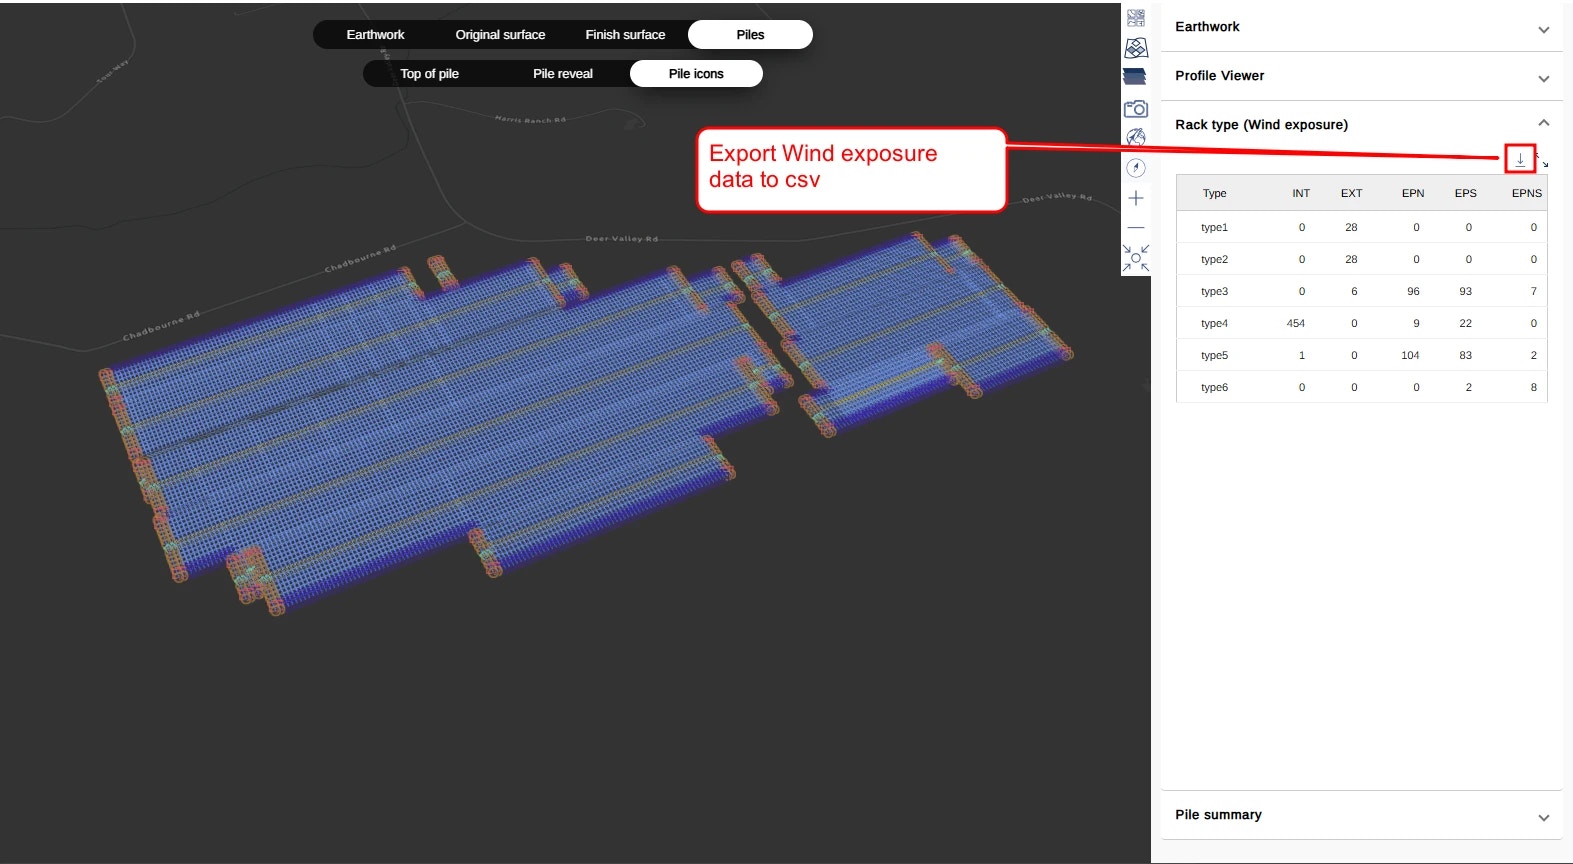Click the Type column header
Viewport: 1573px width, 864px height.
coord(1214,193)
